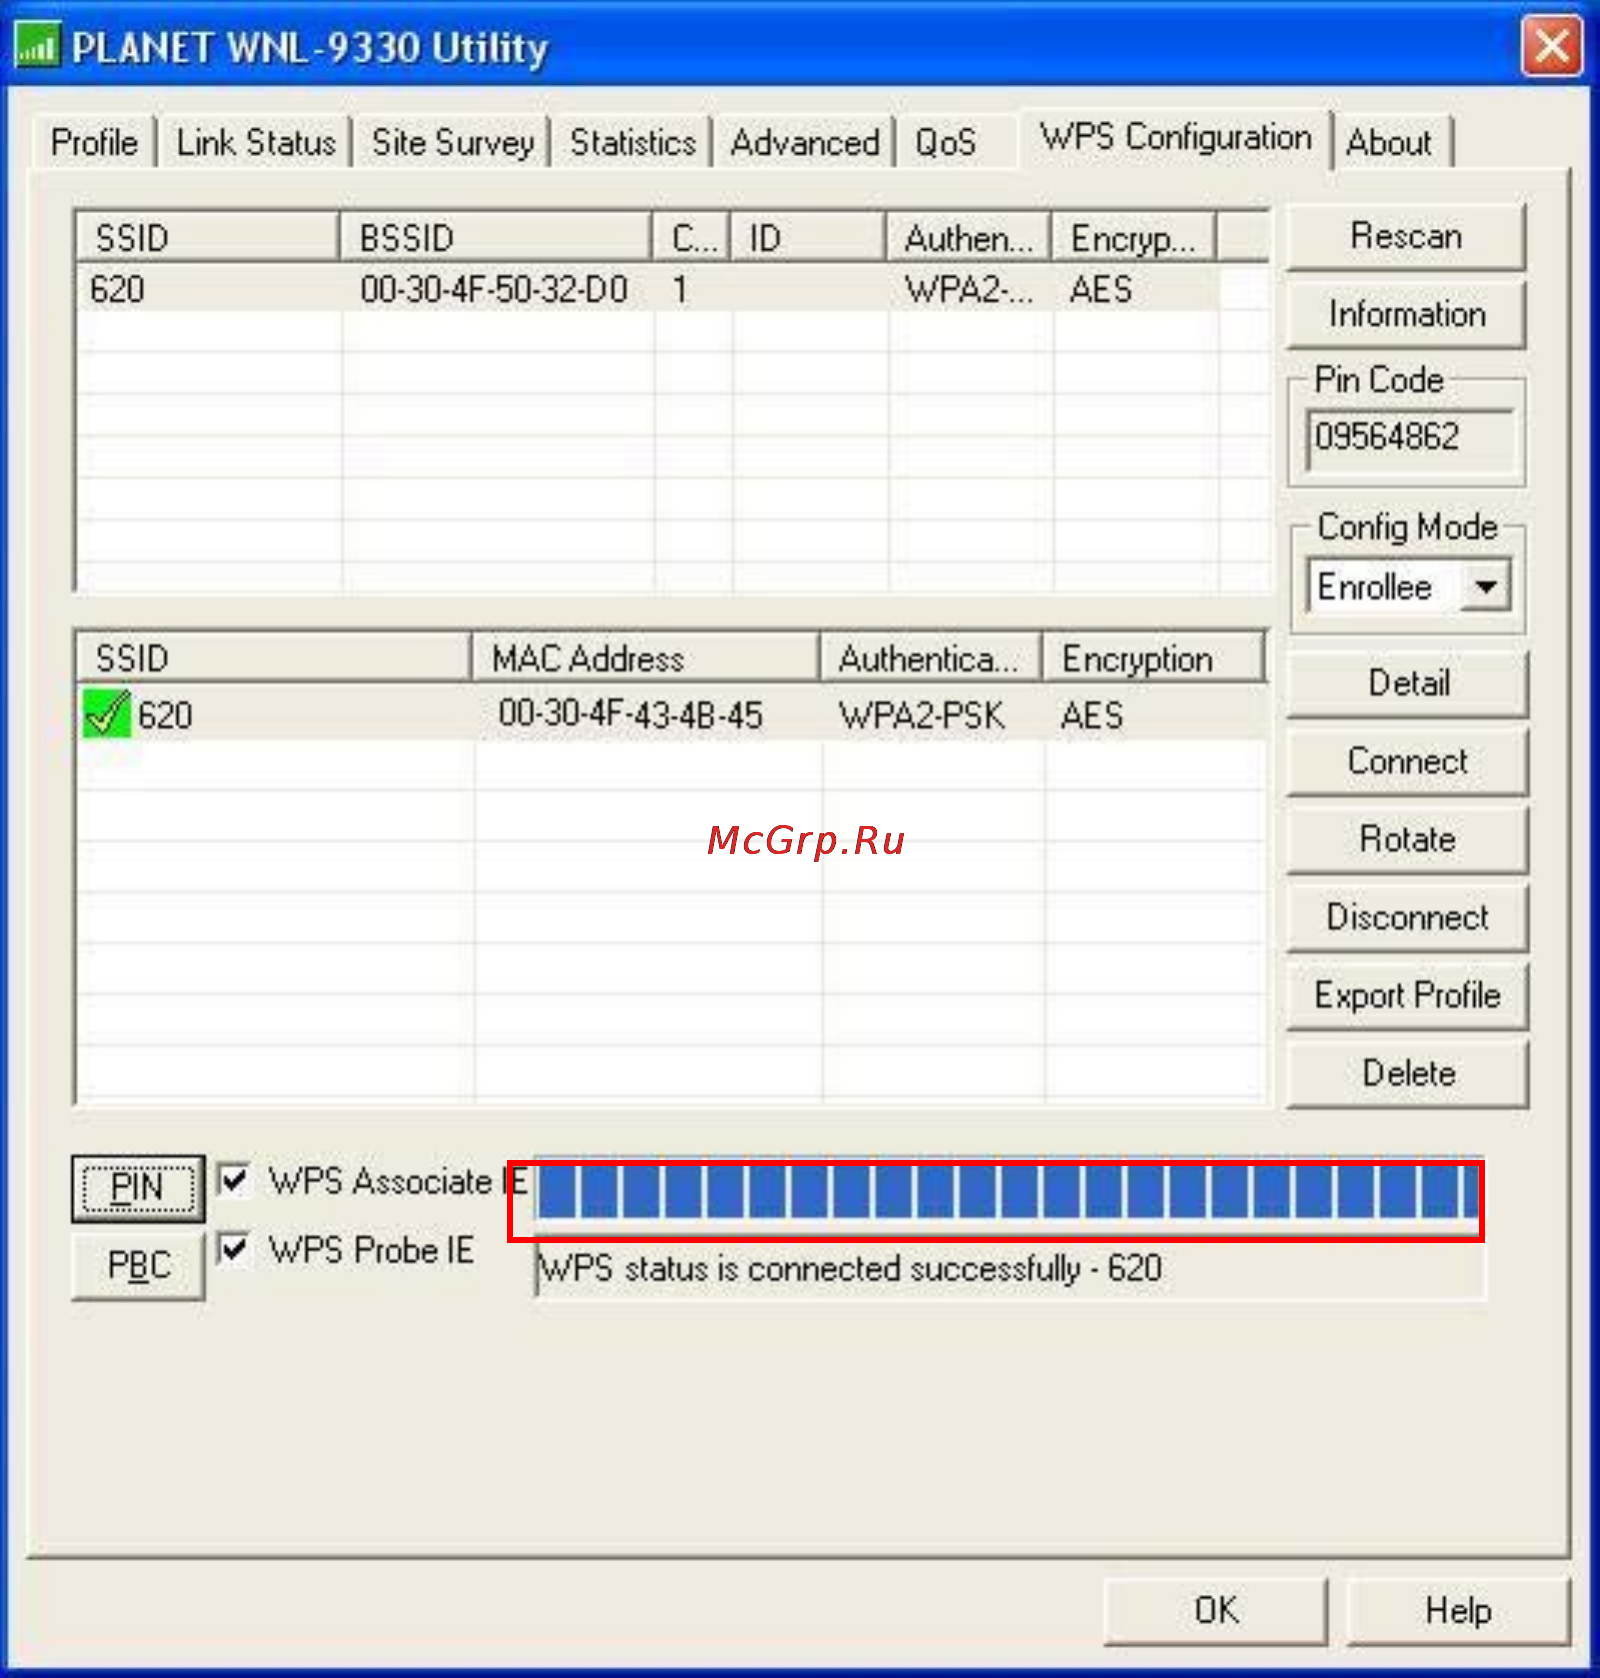
Task: Start WPS with the PBC button
Action: tap(138, 1266)
